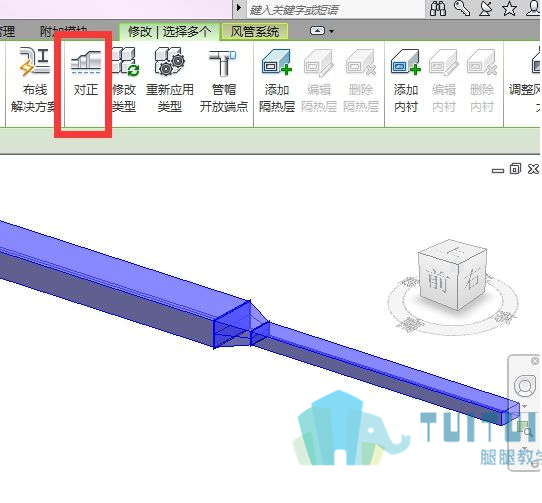
Task: Click the 前 face of ViewCube
Action: 438,281
